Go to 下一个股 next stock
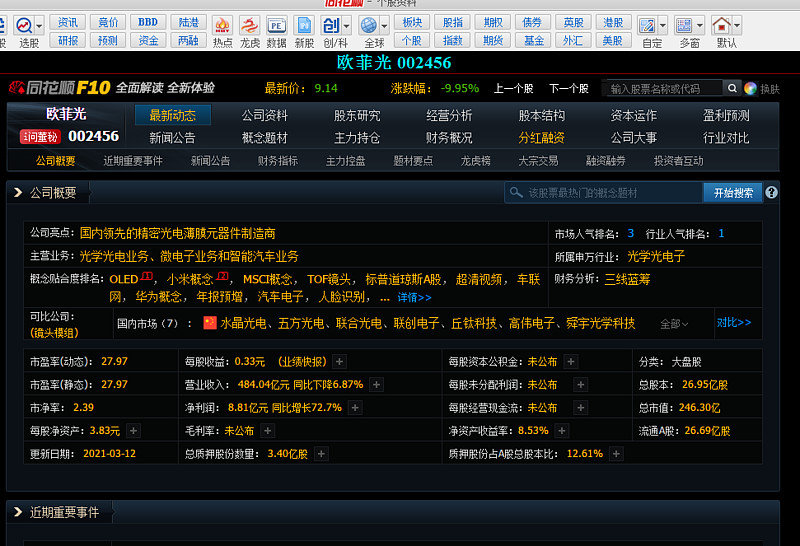This screenshot has height=546, width=800. [x=569, y=89]
